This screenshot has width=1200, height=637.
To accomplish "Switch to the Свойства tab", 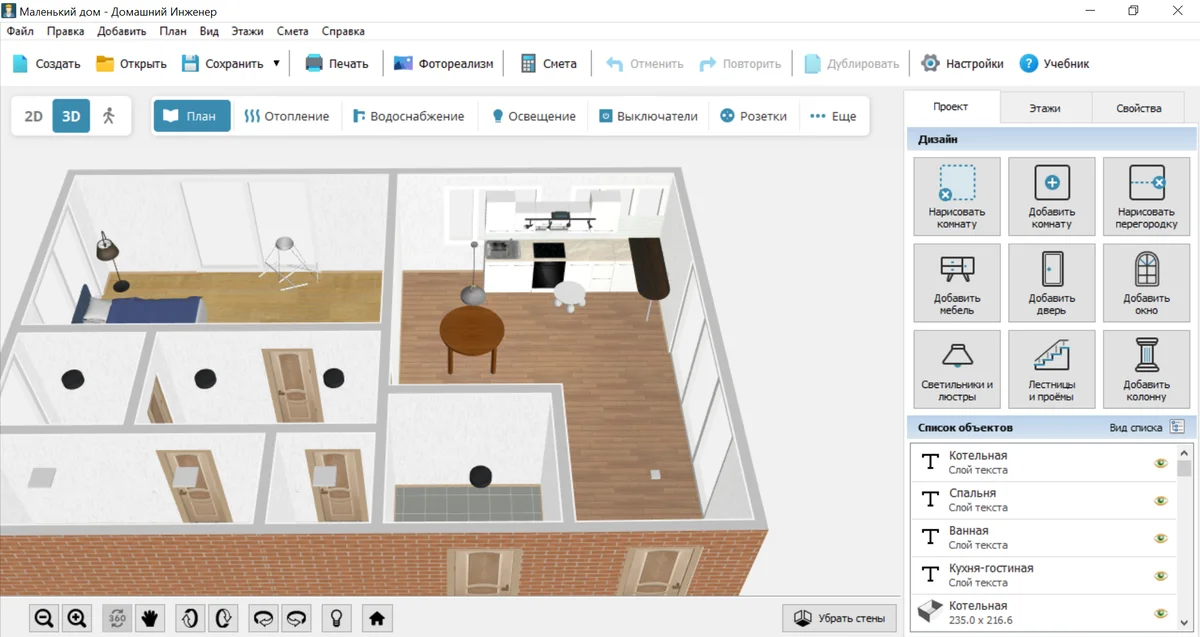I will pyautogui.click(x=1140, y=108).
